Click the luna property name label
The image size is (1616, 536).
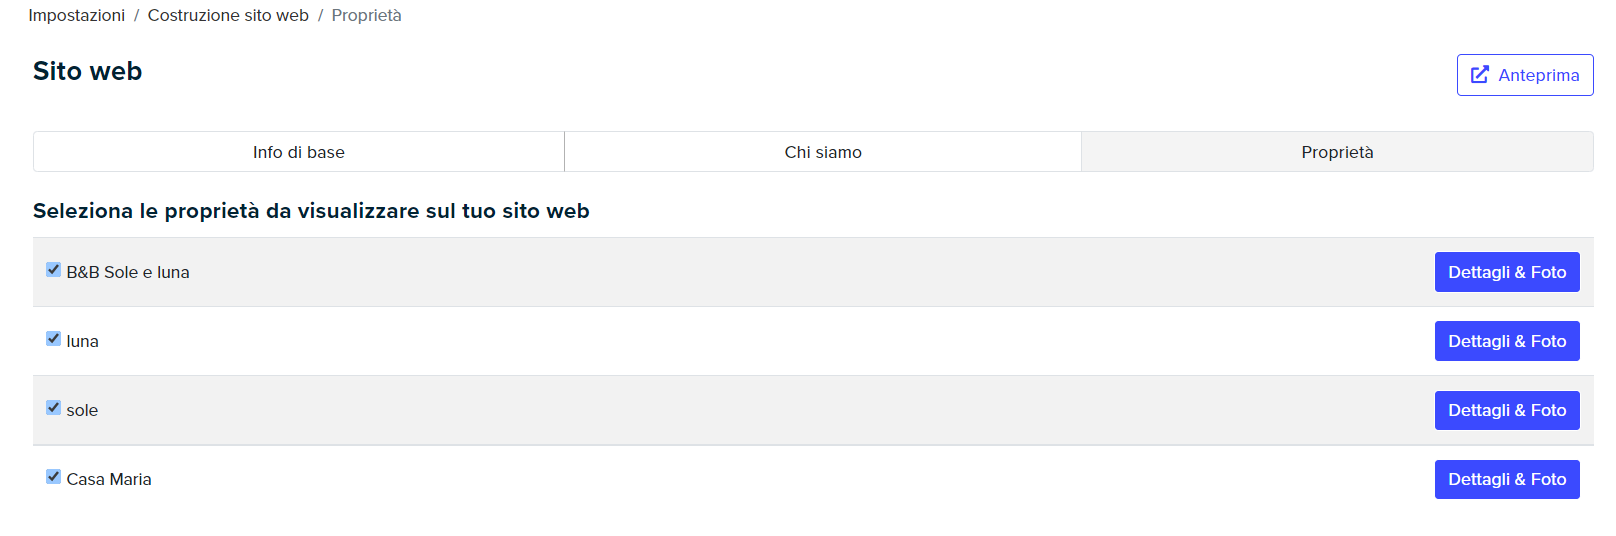click(83, 341)
